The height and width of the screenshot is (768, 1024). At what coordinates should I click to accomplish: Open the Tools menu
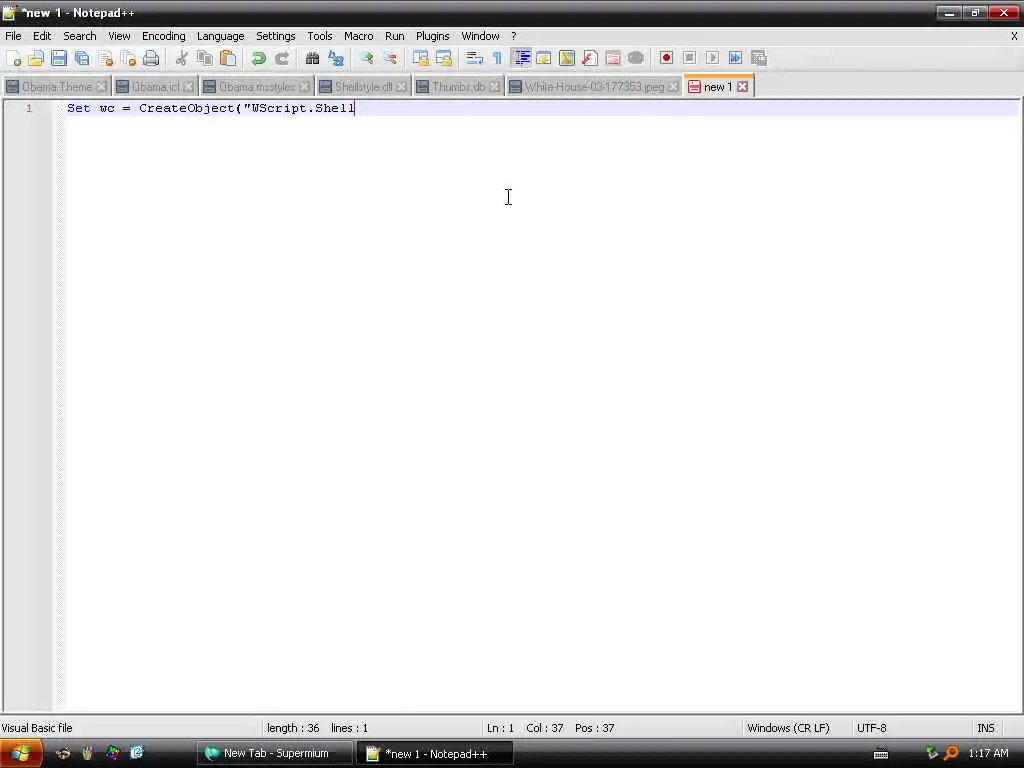(x=320, y=36)
